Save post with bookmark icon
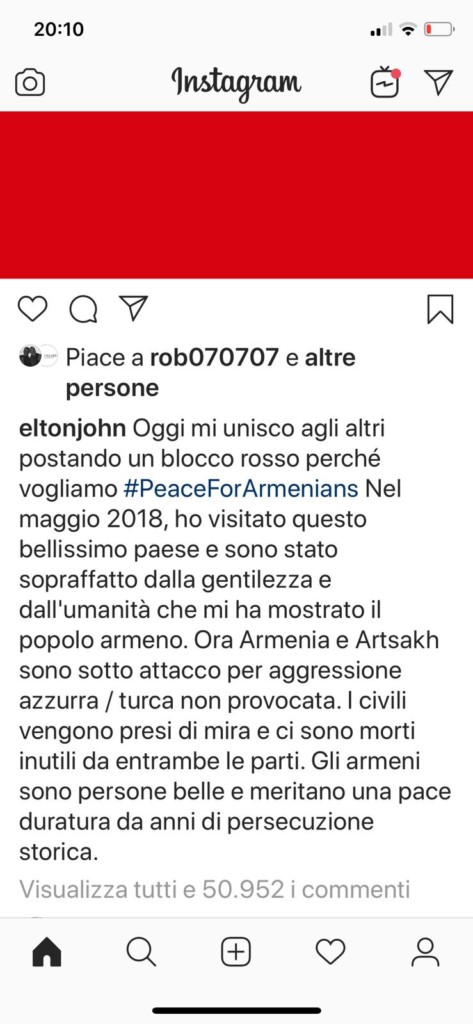This screenshot has width=473, height=1024. click(440, 309)
